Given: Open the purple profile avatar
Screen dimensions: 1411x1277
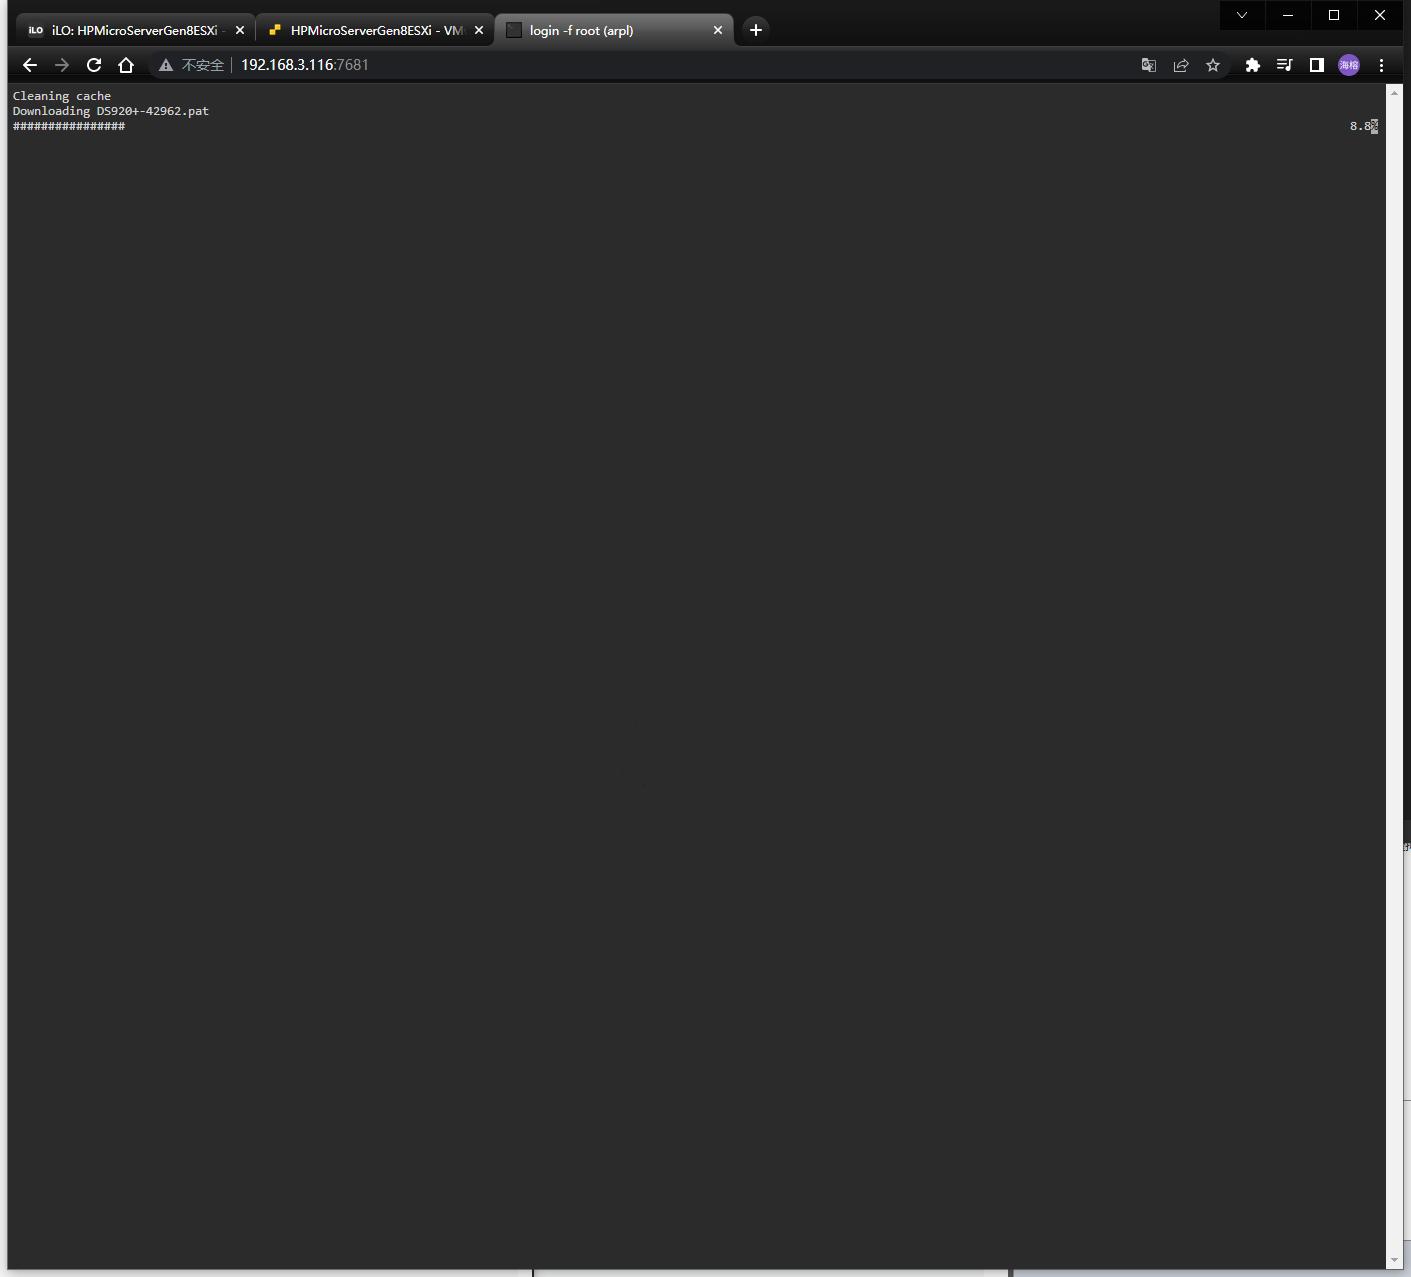Looking at the screenshot, I should click(1349, 65).
